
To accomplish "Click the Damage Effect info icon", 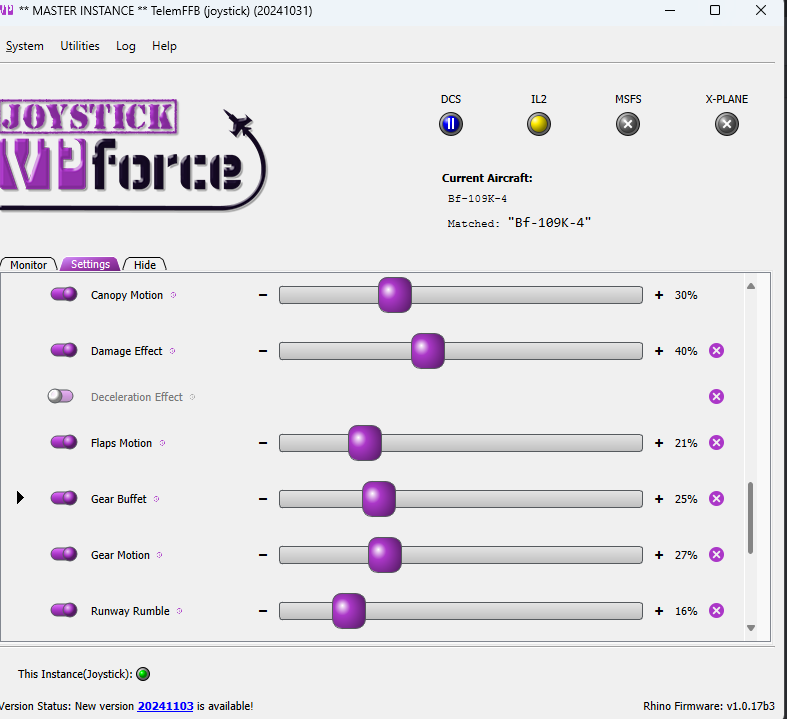I will click(x=172, y=351).
